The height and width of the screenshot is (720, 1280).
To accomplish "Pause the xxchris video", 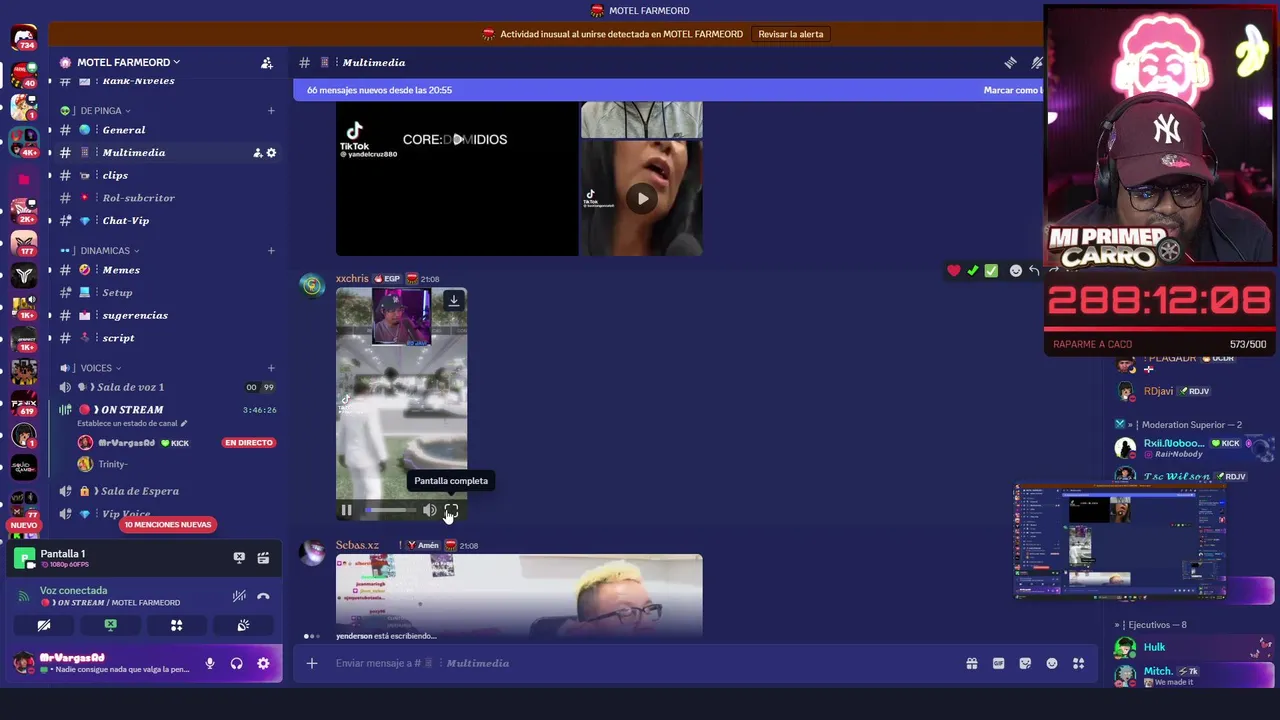I will (346, 510).
